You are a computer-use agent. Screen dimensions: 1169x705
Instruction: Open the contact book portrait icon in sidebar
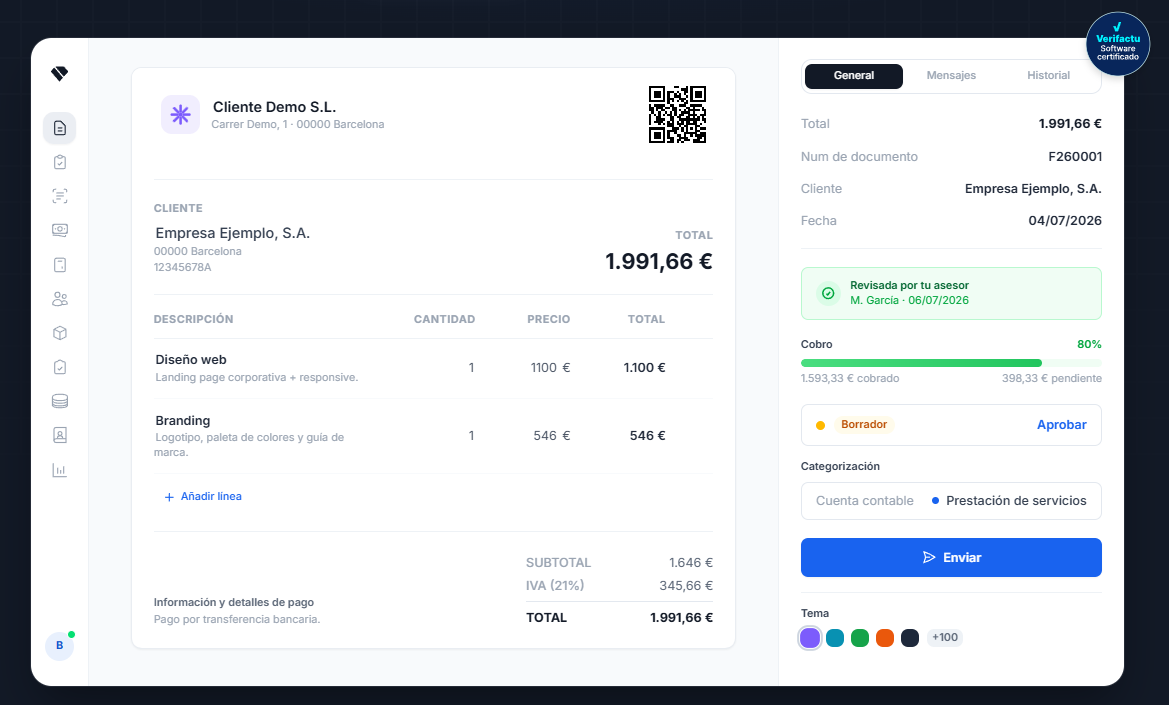(60, 435)
